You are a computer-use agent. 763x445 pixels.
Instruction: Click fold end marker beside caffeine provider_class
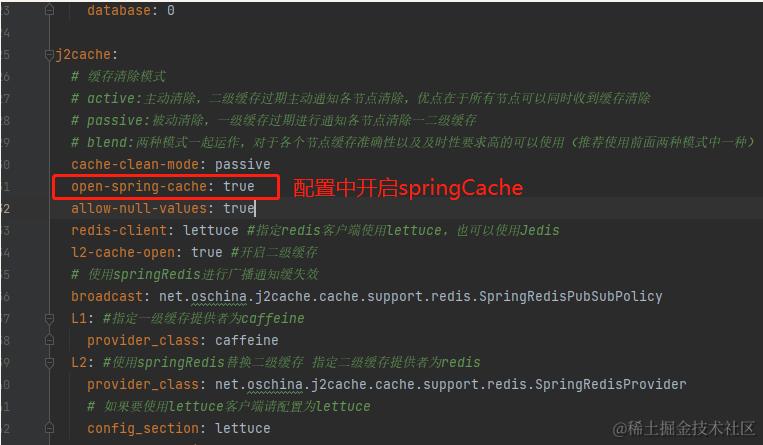coord(49,340)
